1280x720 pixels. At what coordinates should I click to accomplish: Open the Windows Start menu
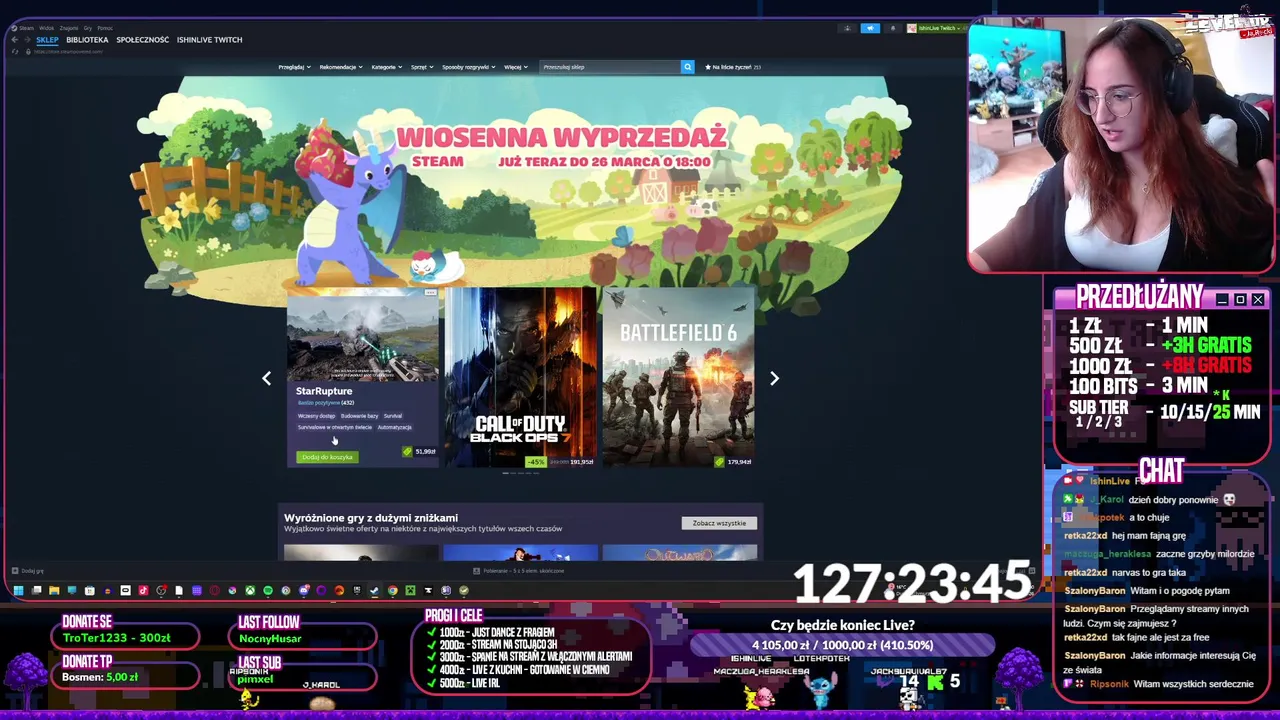pyautogui.click(x=18, y=590)
